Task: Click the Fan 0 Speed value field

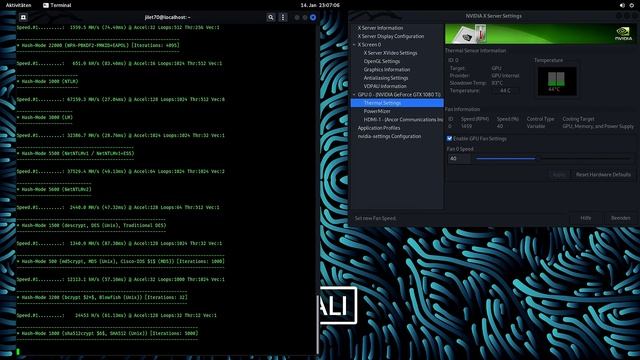Action: pyautogui.click(x=459, y=158)
